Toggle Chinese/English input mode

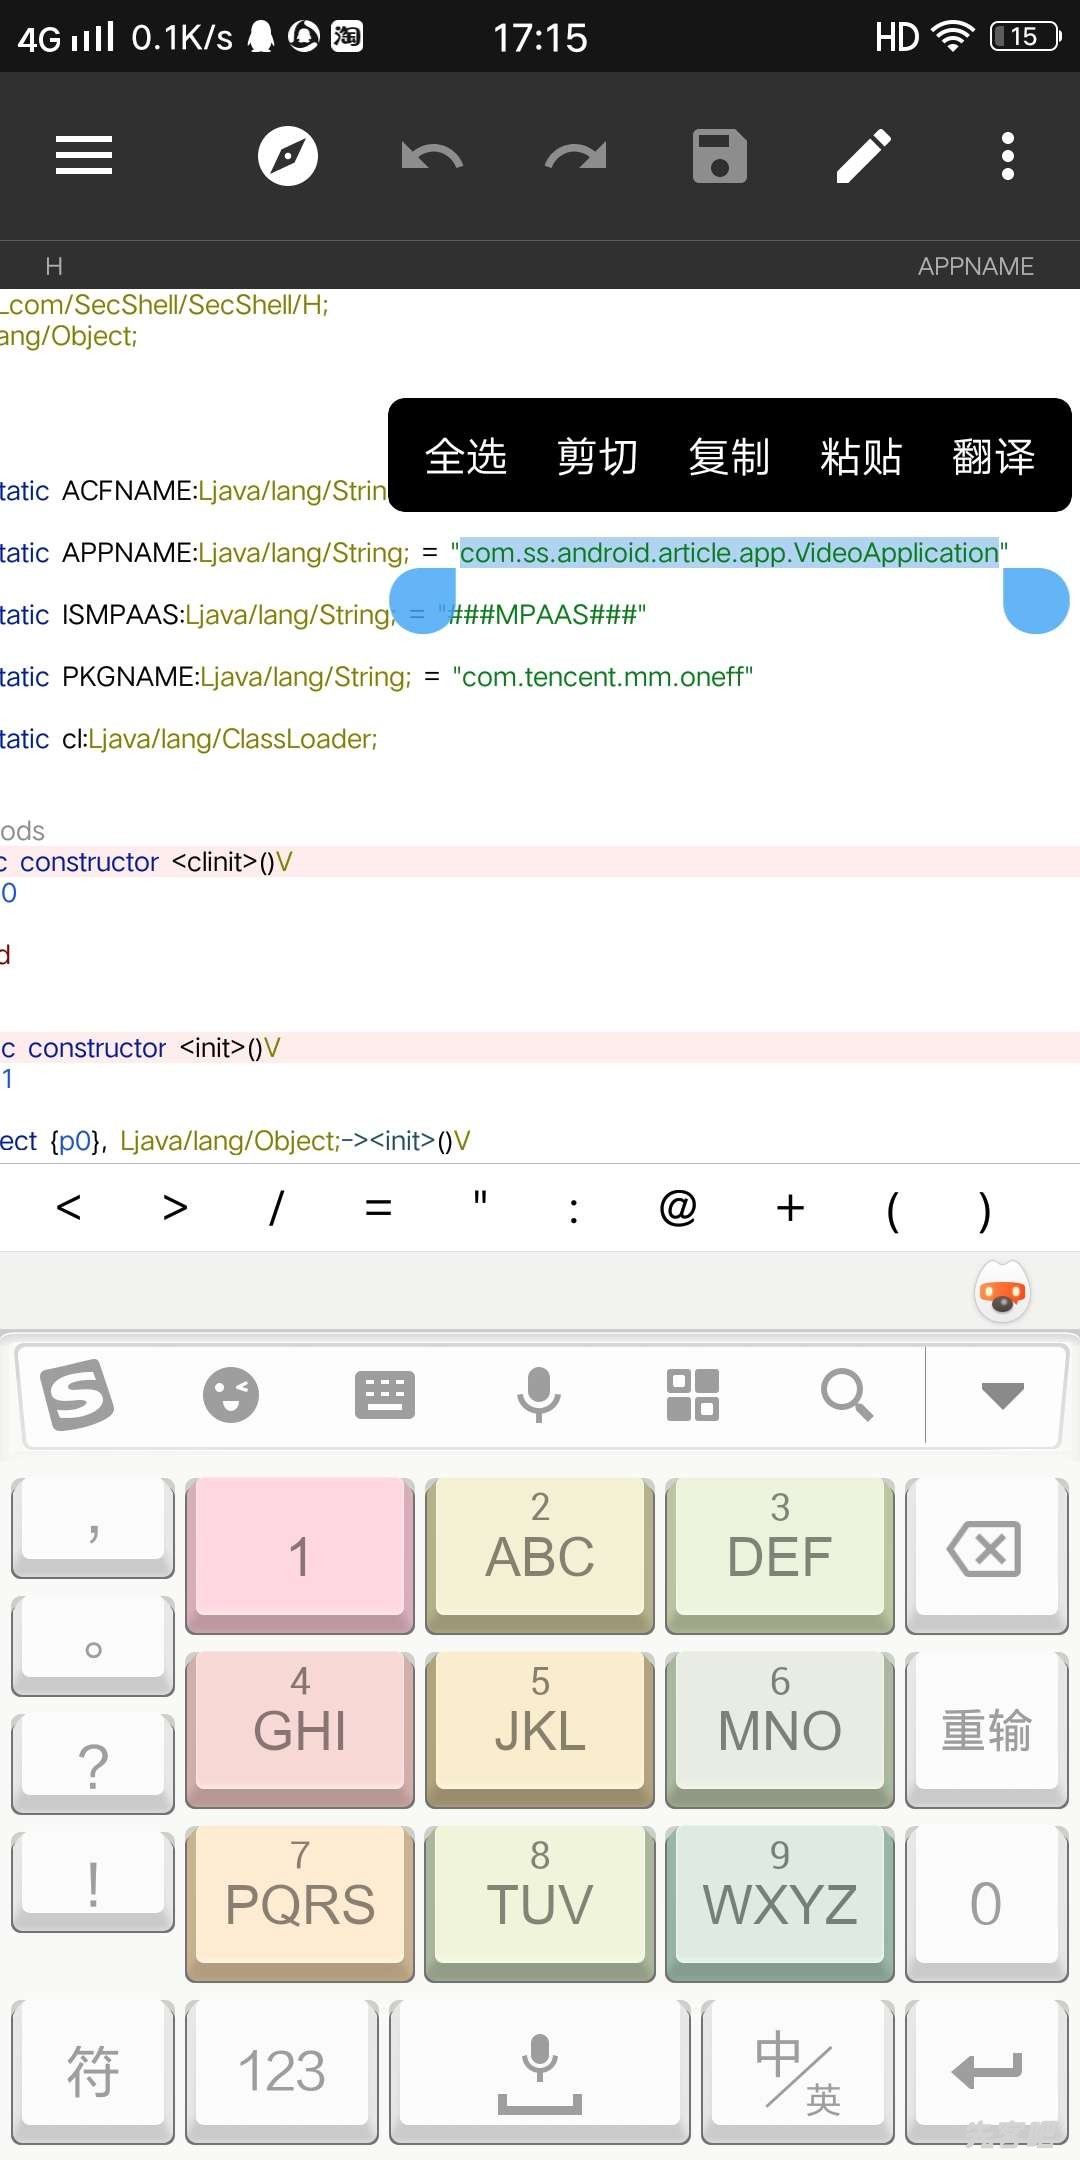pos(797,2072)
